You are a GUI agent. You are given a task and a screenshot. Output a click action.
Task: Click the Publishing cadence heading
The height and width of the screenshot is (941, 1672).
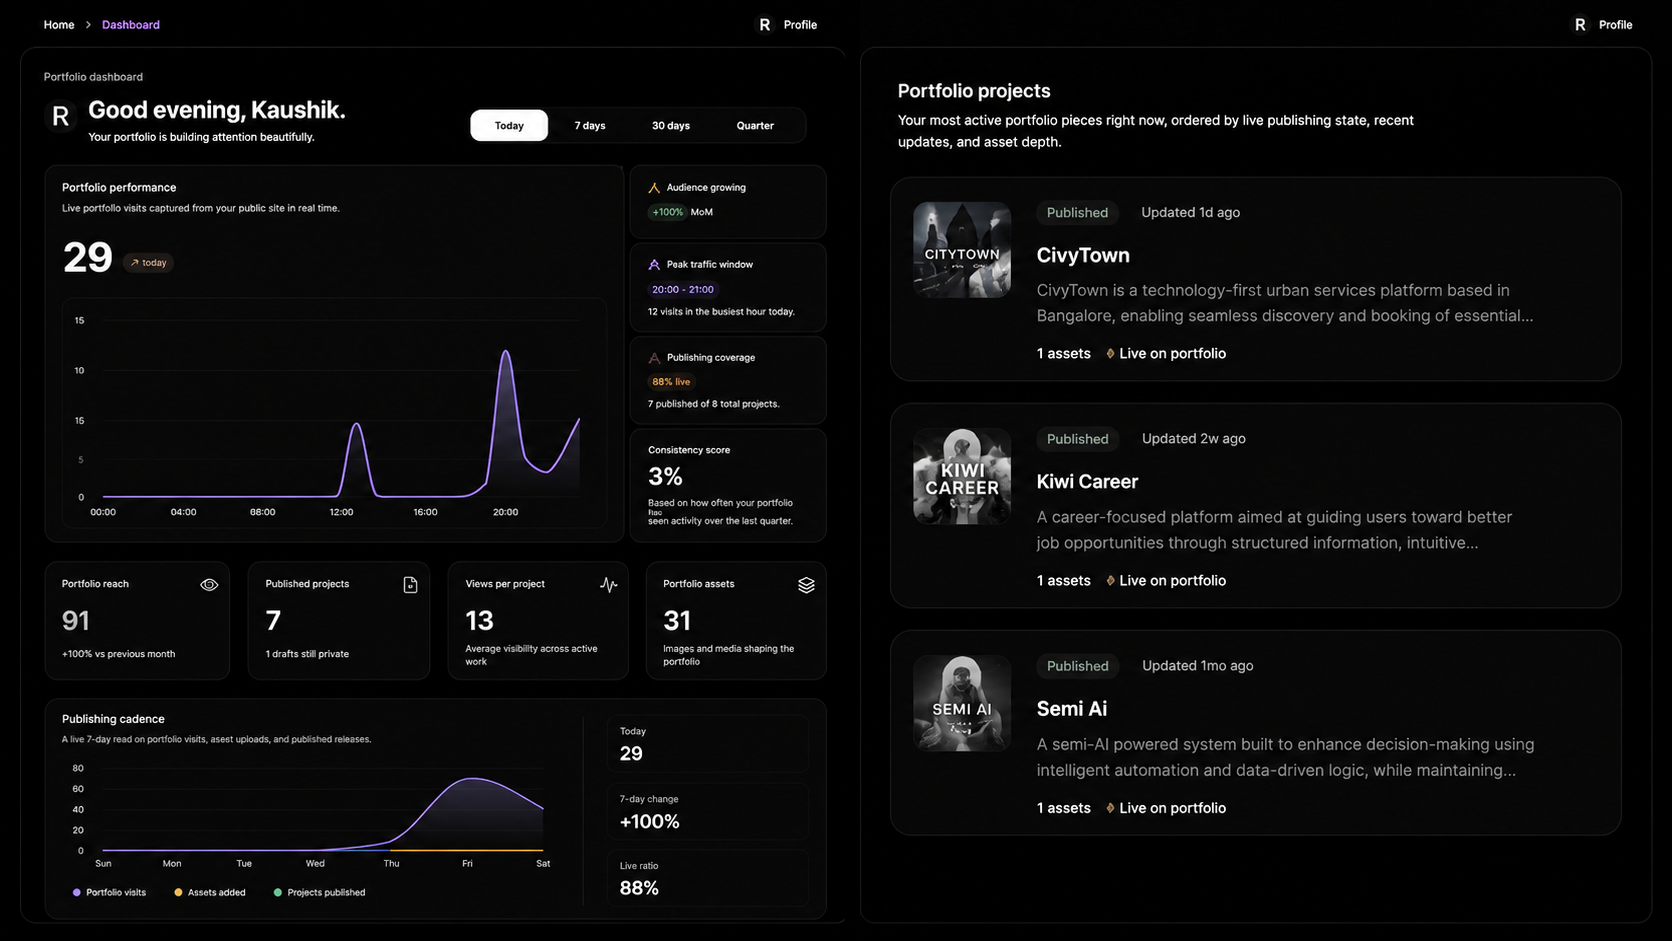[x=113, y=719]
